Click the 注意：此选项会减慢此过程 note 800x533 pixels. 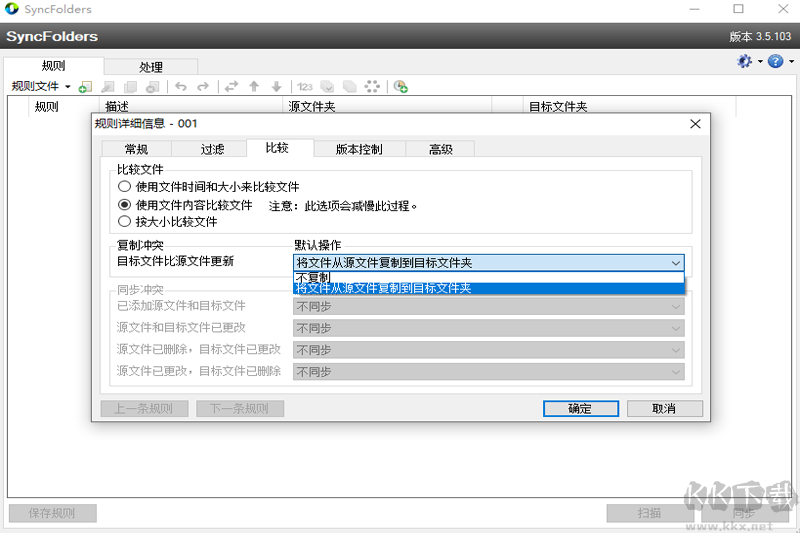[343, 206]
